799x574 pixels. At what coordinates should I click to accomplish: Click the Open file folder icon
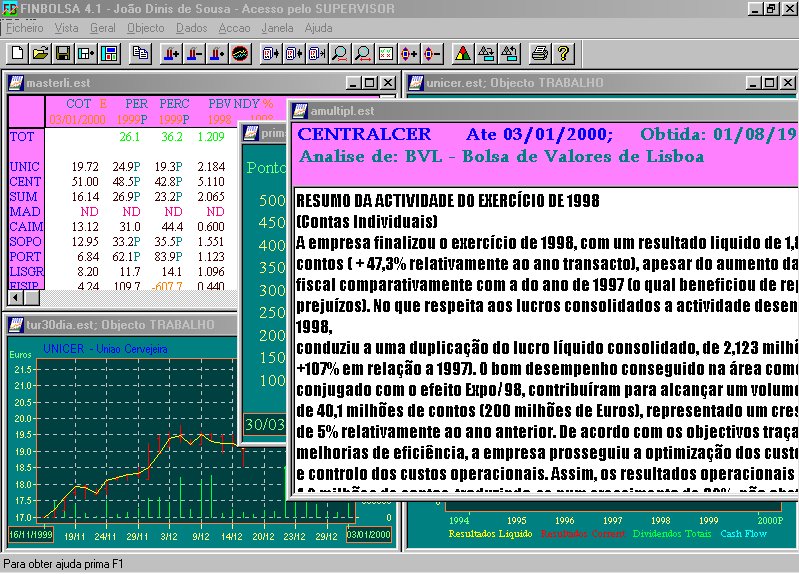coord(40,53)
